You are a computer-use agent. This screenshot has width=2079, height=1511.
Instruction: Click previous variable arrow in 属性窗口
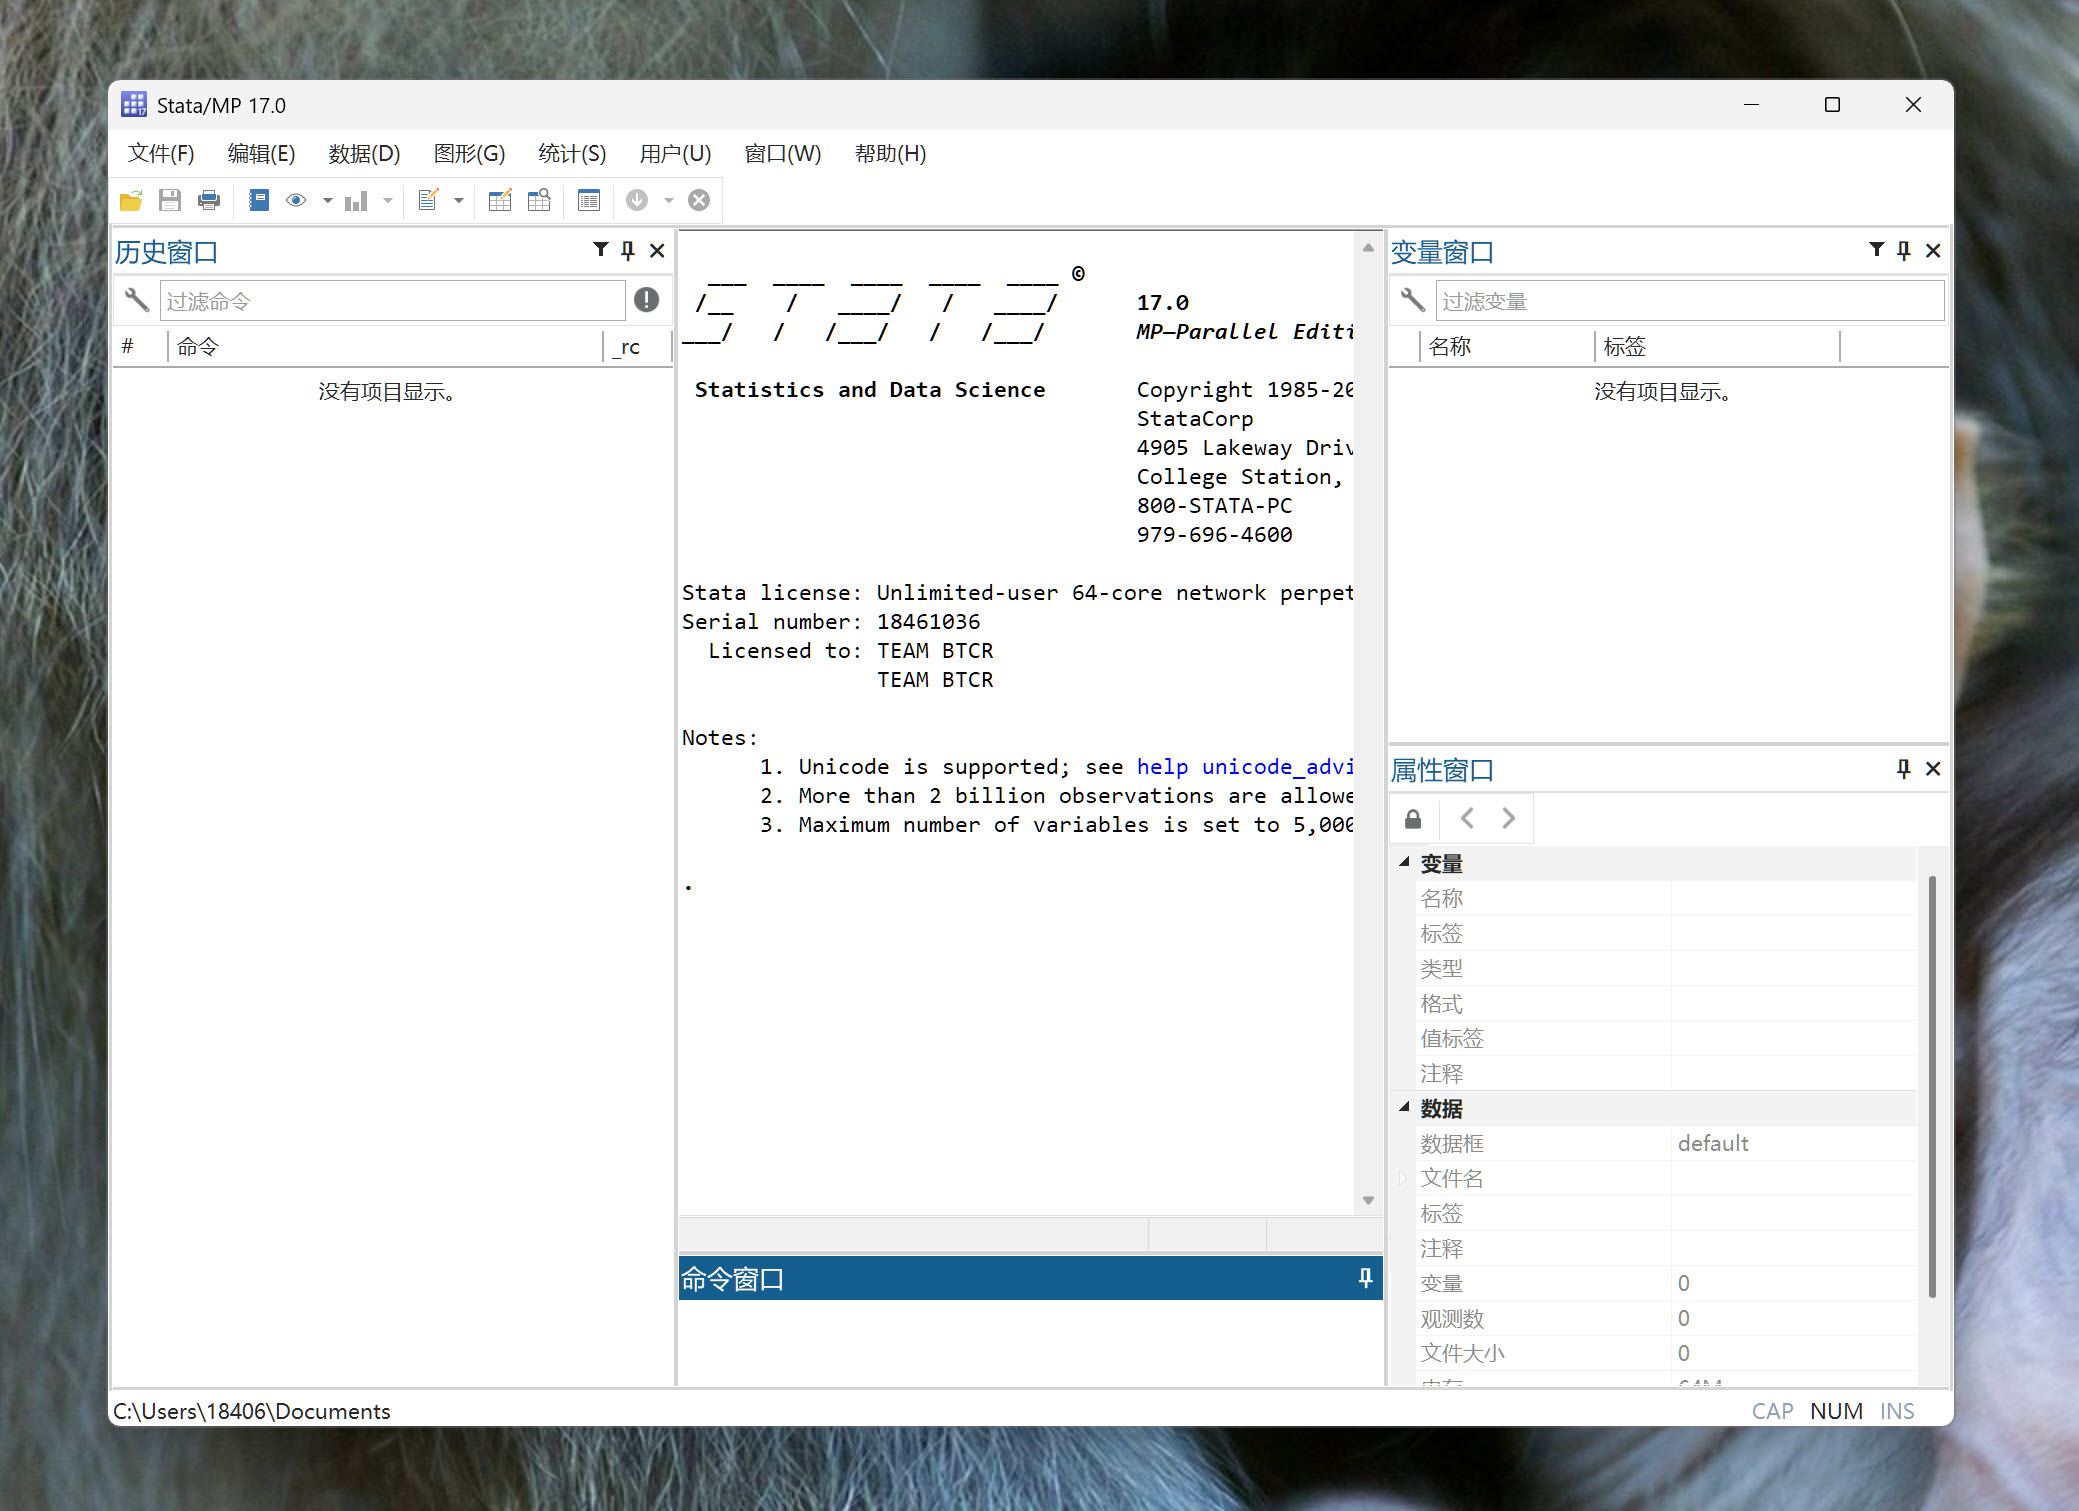pyautogui.click(x=1467, y=819)
